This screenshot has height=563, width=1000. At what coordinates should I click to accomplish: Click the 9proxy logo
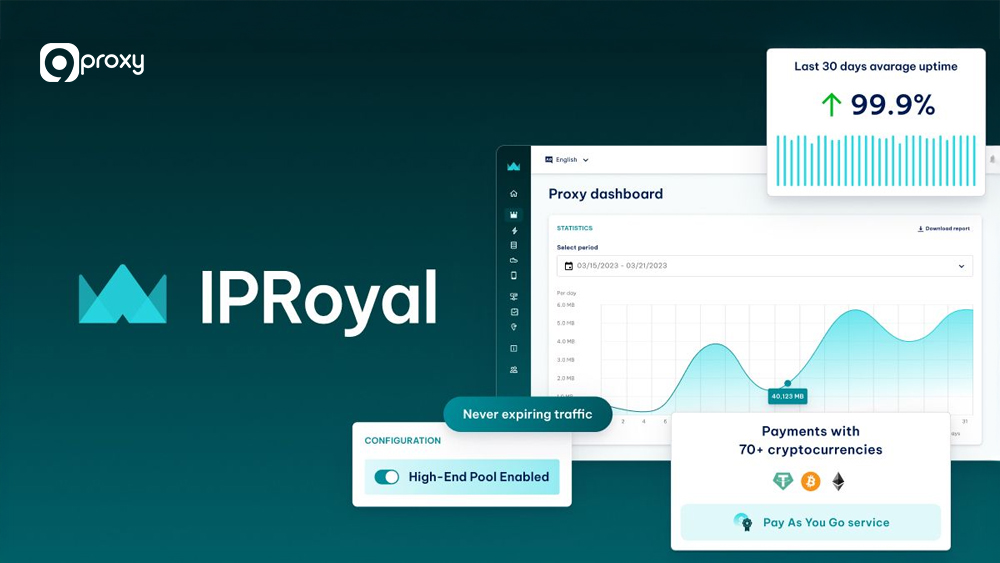click(92, 62)
